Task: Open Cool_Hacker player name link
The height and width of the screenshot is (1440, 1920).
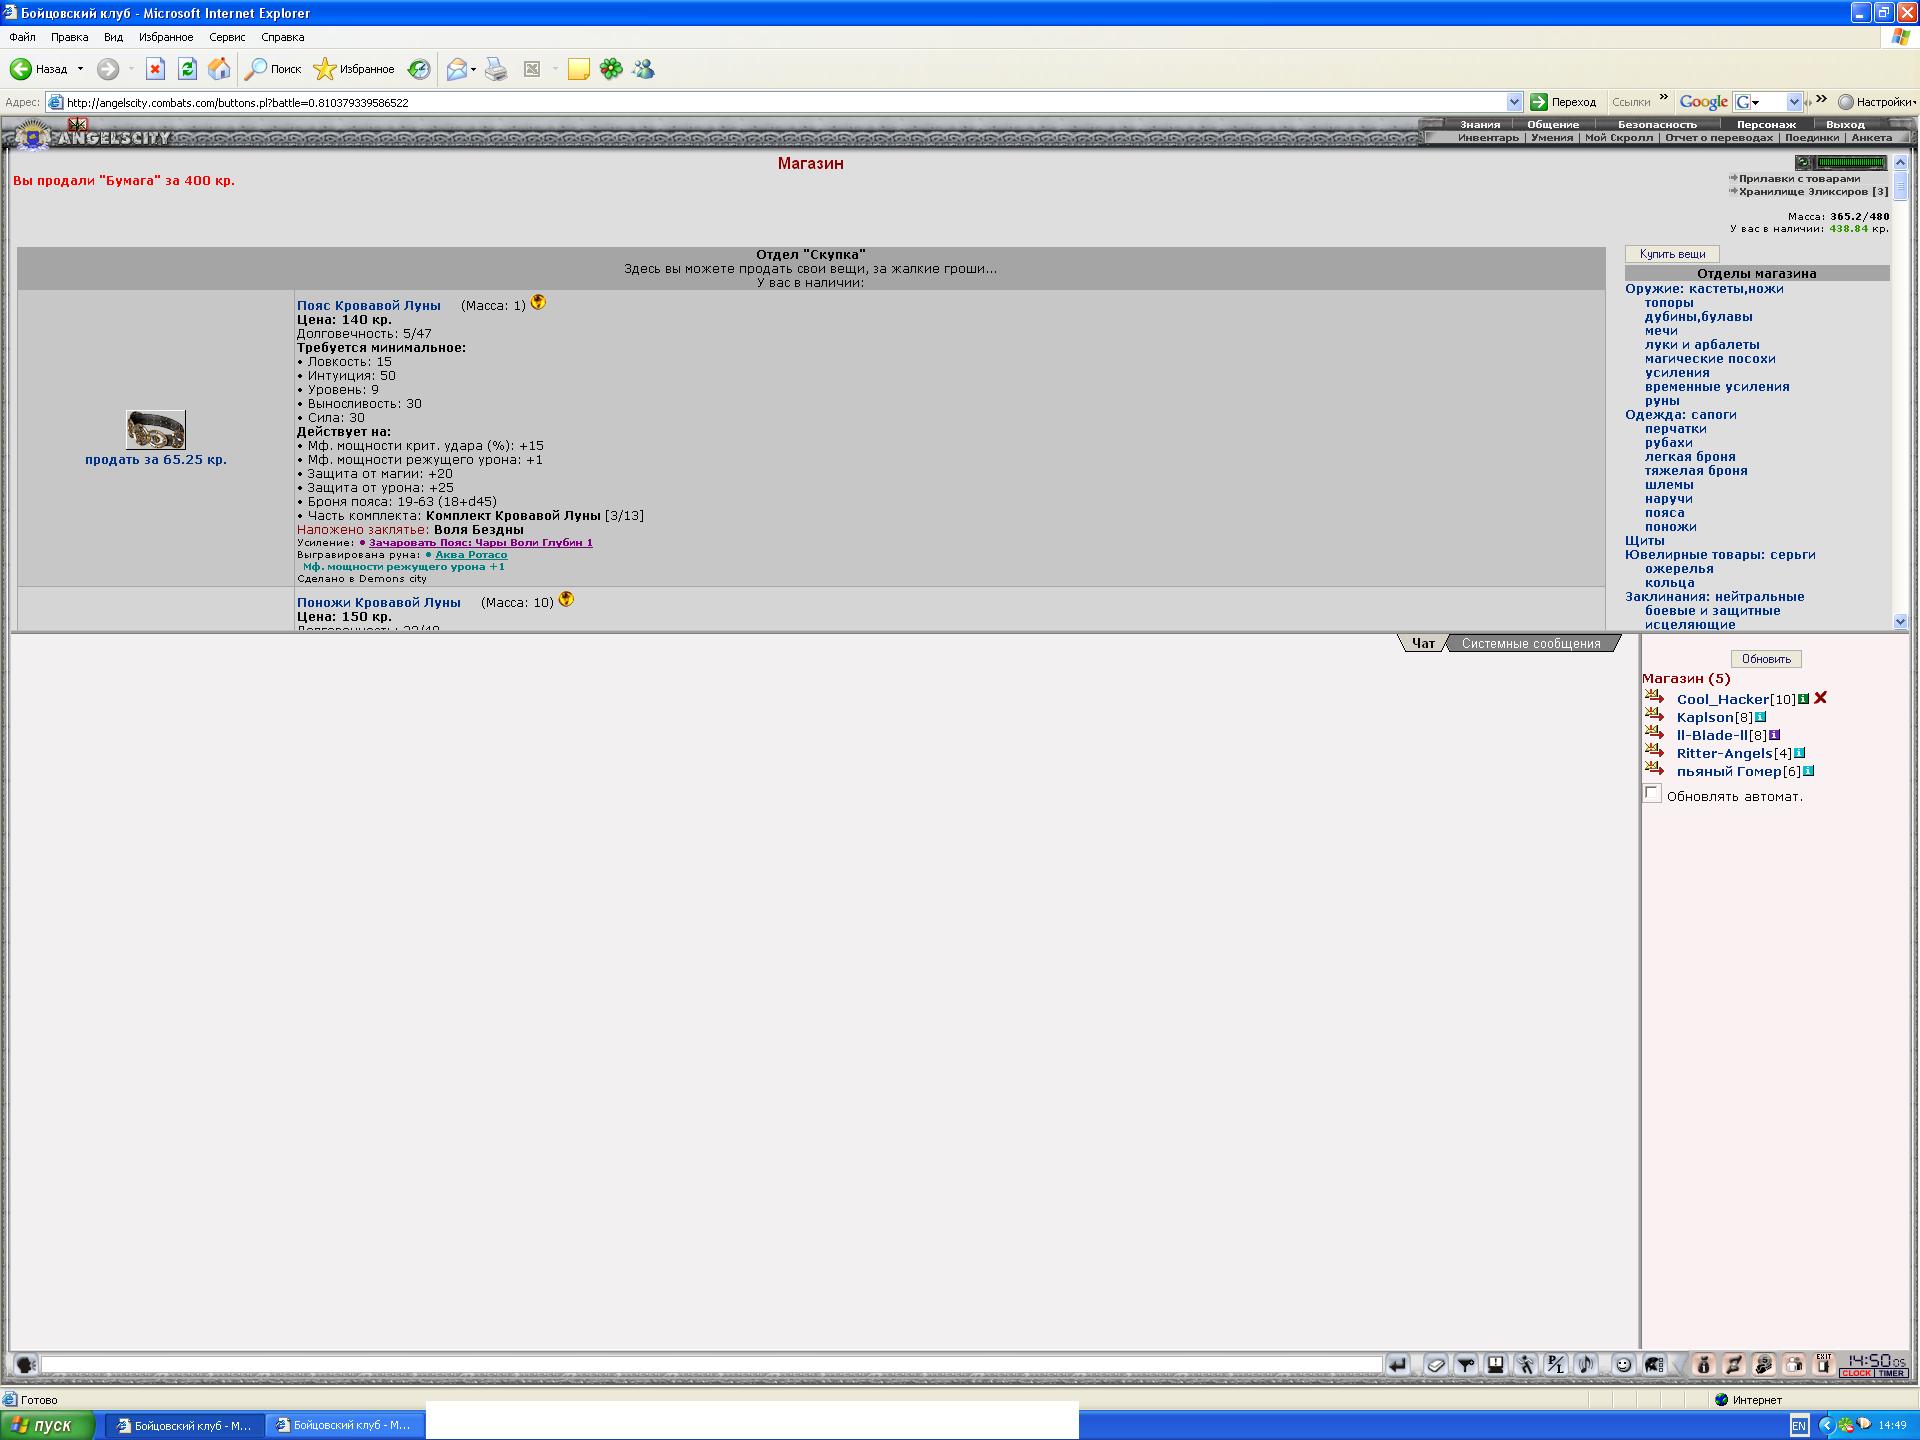Action: click(1723, 699)
